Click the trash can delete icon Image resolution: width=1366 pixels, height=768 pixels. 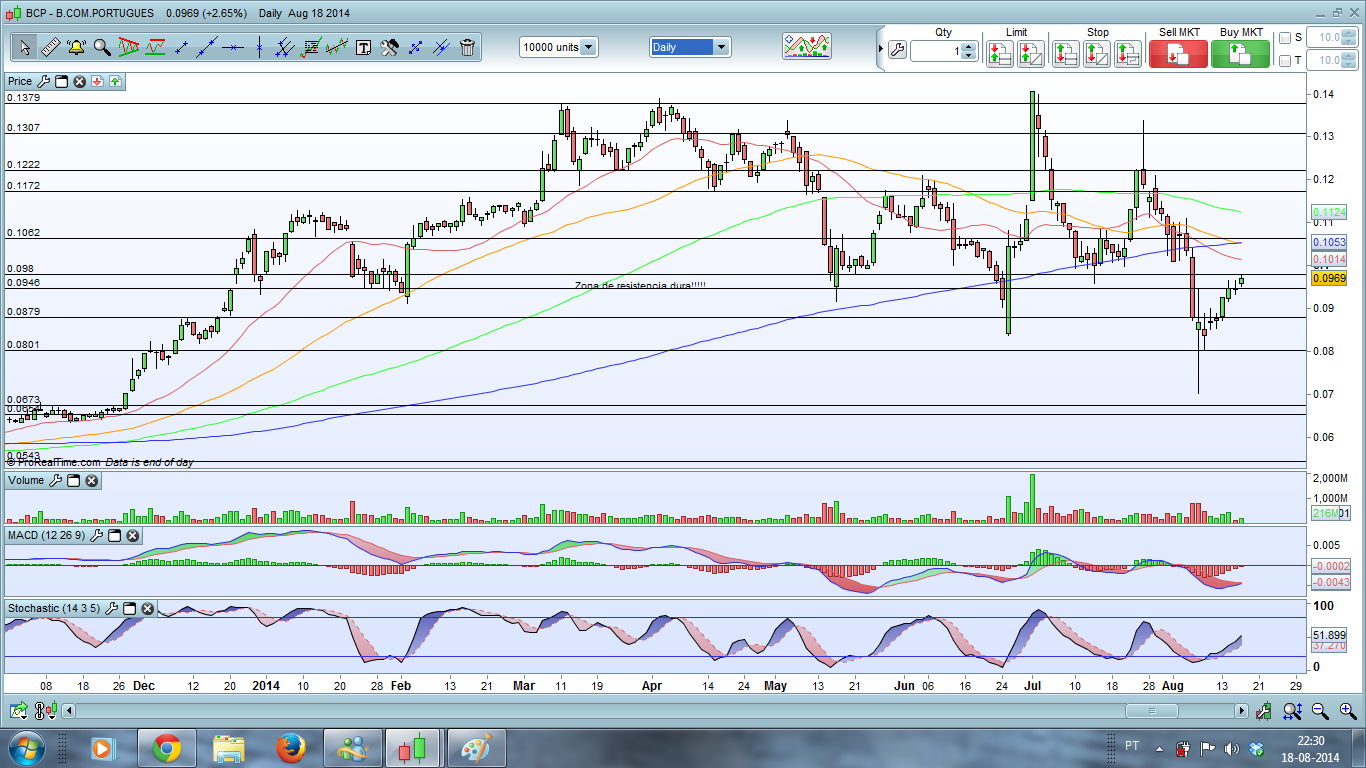tap(467, 47)
